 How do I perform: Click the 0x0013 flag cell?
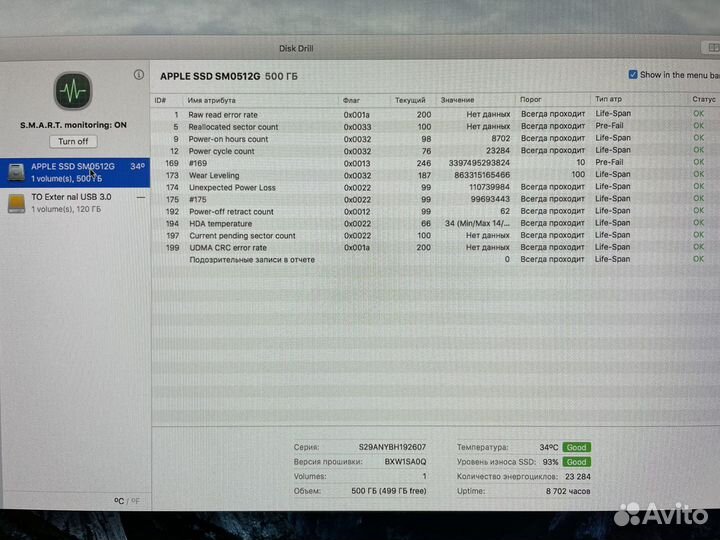click(357, 163)
